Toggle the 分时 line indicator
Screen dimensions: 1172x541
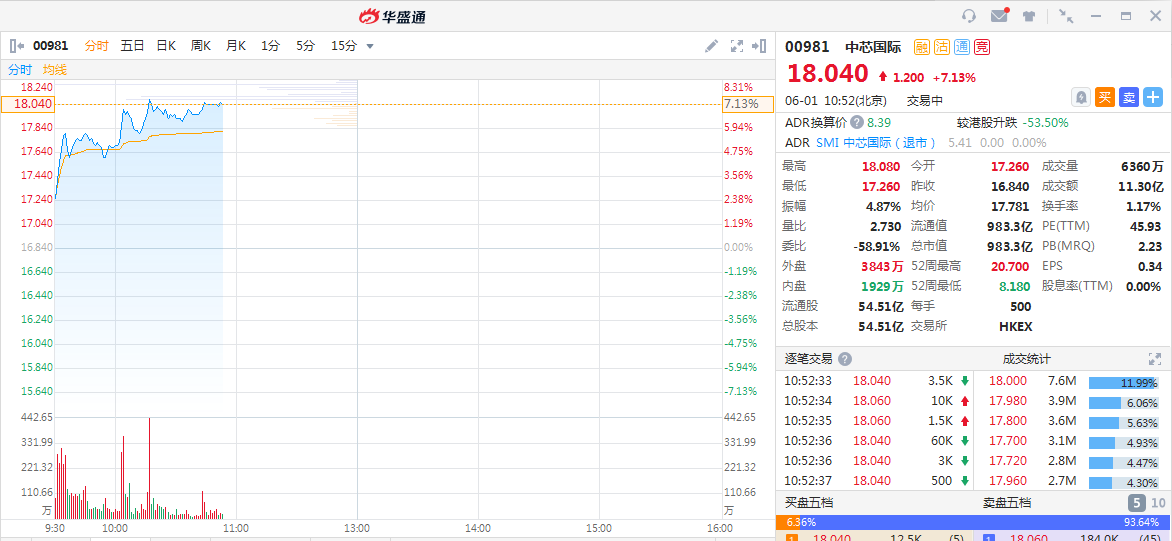point(20,70)
